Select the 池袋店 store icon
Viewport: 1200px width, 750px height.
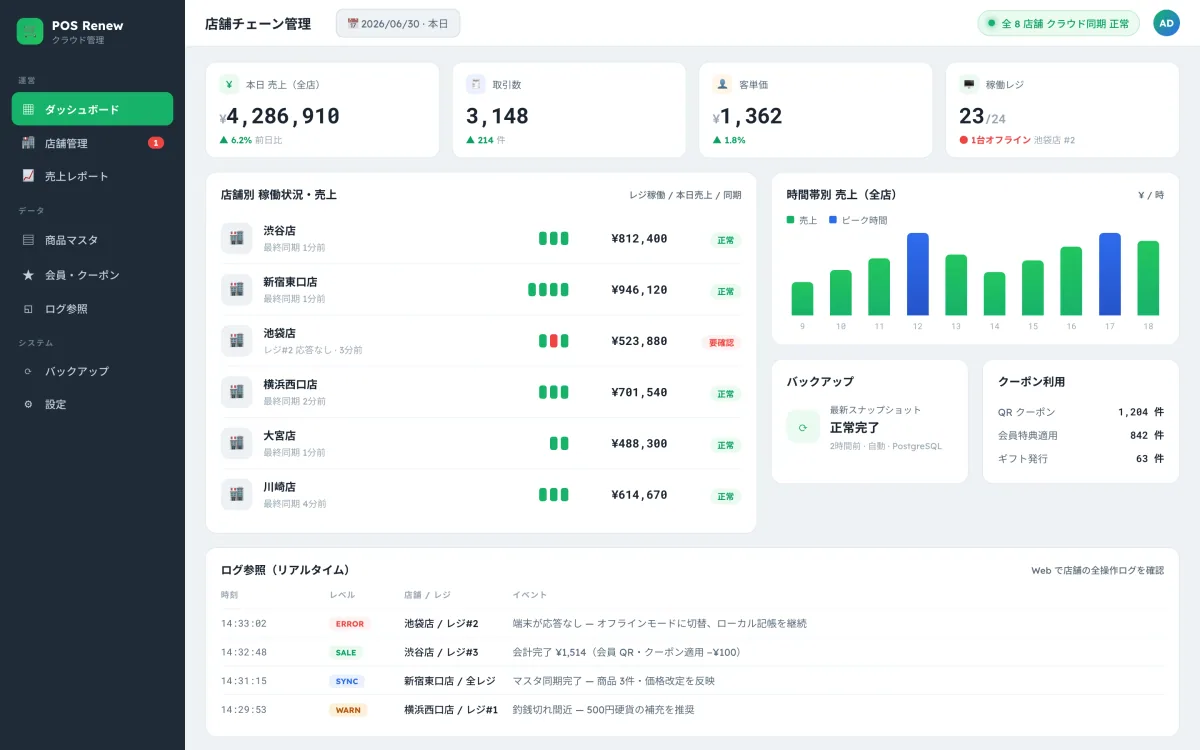click(x=237, y=341)
